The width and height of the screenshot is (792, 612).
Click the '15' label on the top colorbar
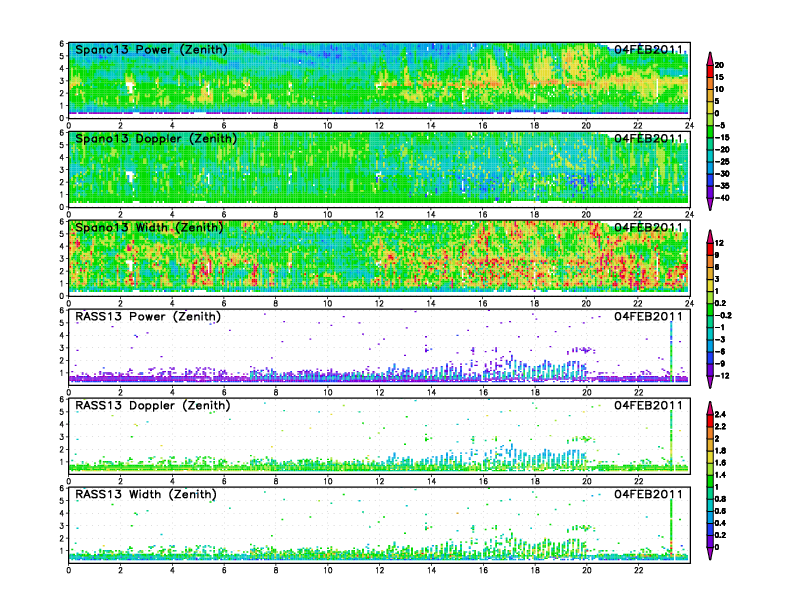click(x=720, y=77)
